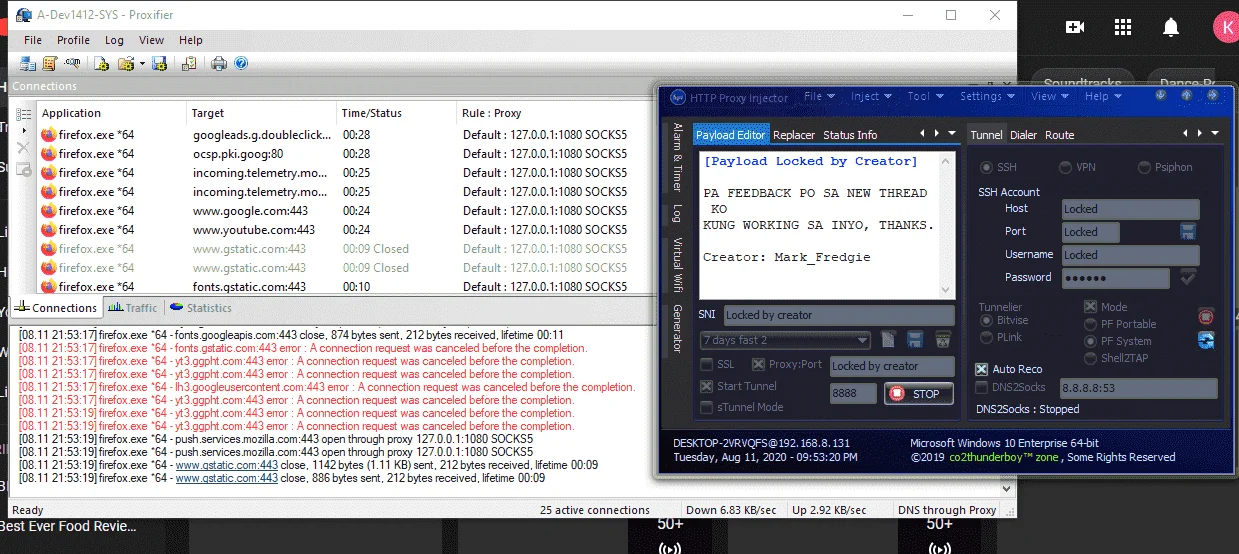Viewport: 1239px width, 554px height.
Task: Click the blue Help icon in Proxifier toolbar
Action: [241, 63]
